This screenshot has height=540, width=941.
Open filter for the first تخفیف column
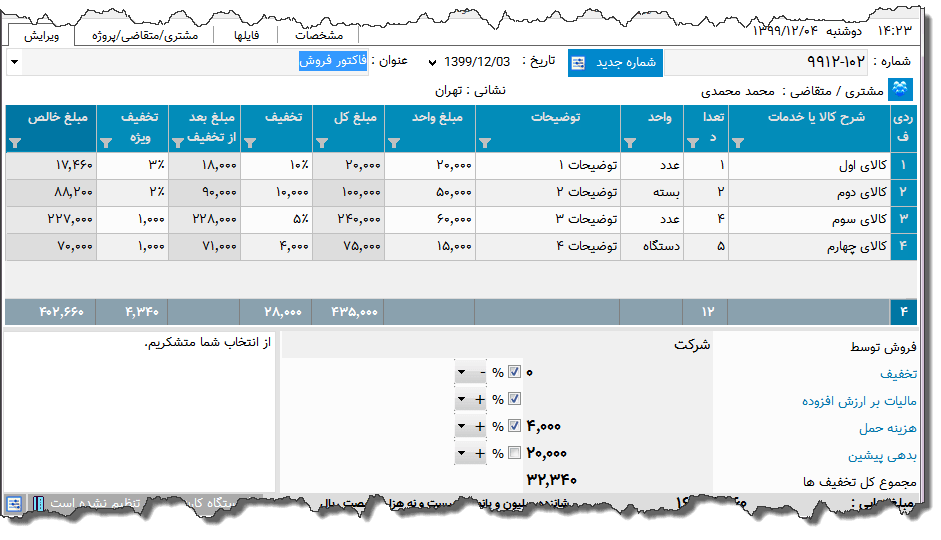(x=250, y=143)
